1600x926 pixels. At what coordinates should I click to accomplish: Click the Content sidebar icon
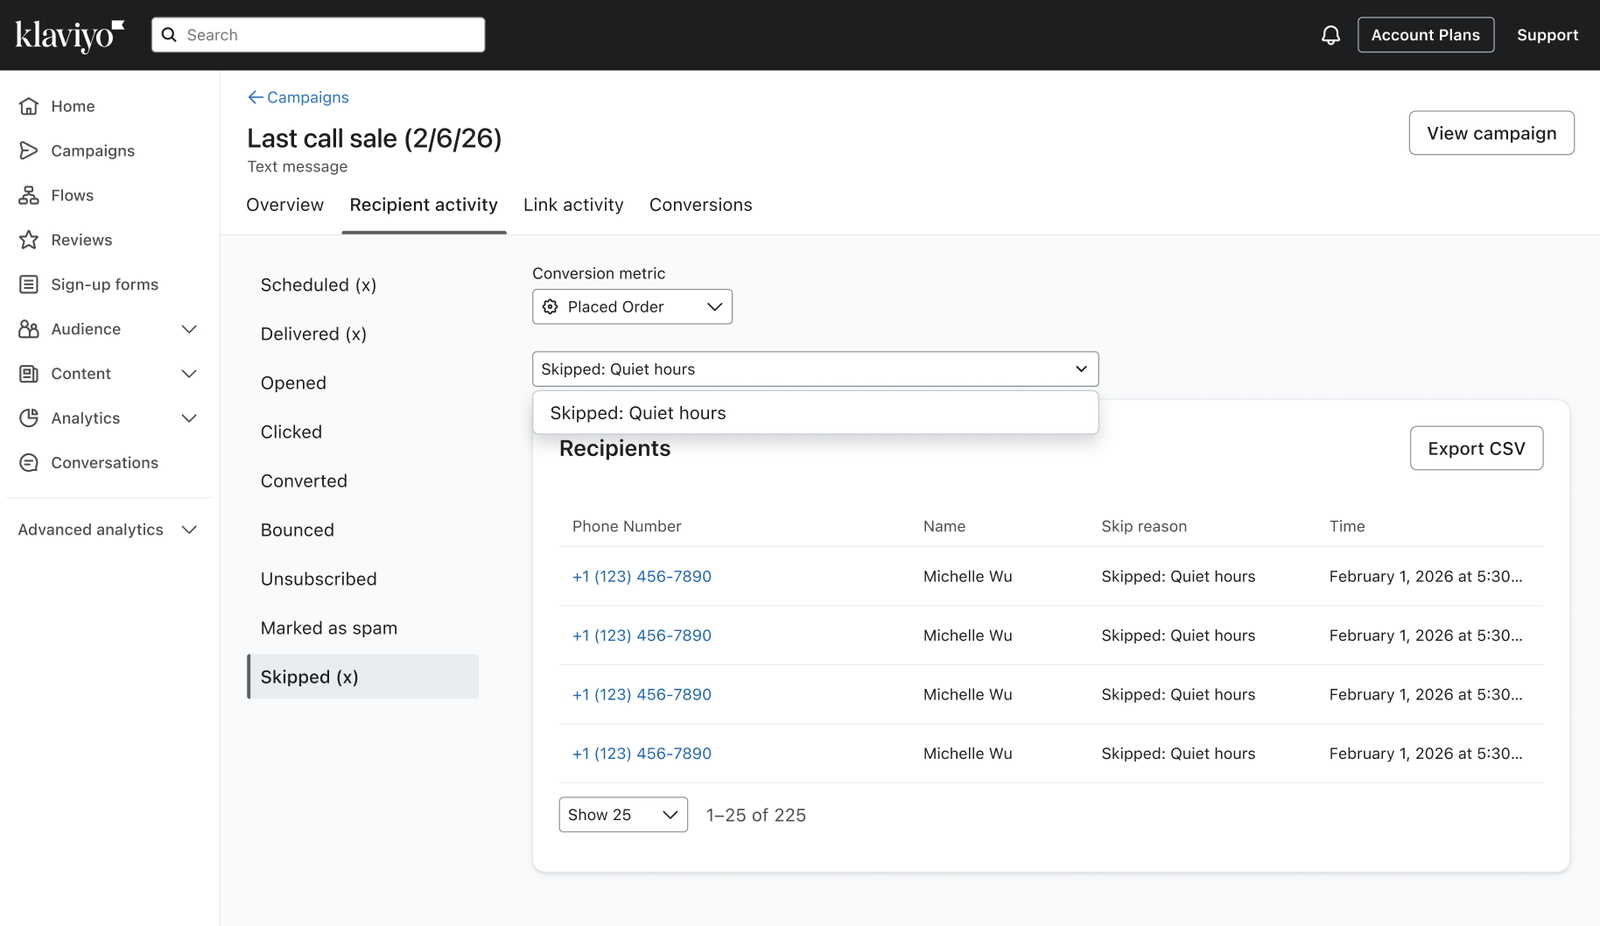pyautogui.click(x=29, y=374)
